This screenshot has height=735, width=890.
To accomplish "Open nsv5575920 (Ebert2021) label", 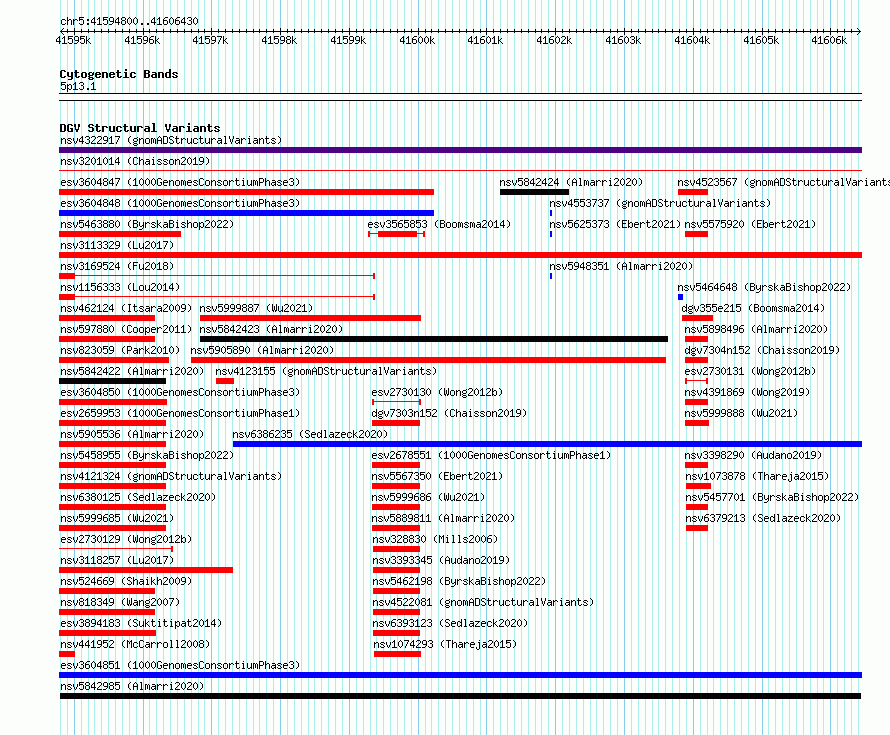I will tap(750, 224).
